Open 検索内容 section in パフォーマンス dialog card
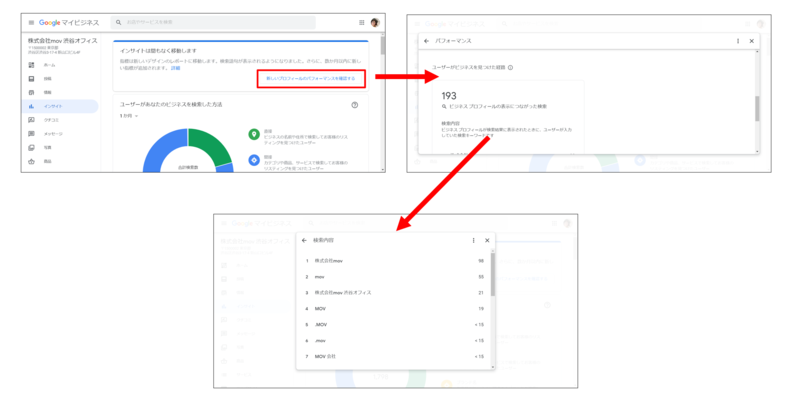Screen dimensions: 800x402 pyautogui.click(x=451, y=123)
